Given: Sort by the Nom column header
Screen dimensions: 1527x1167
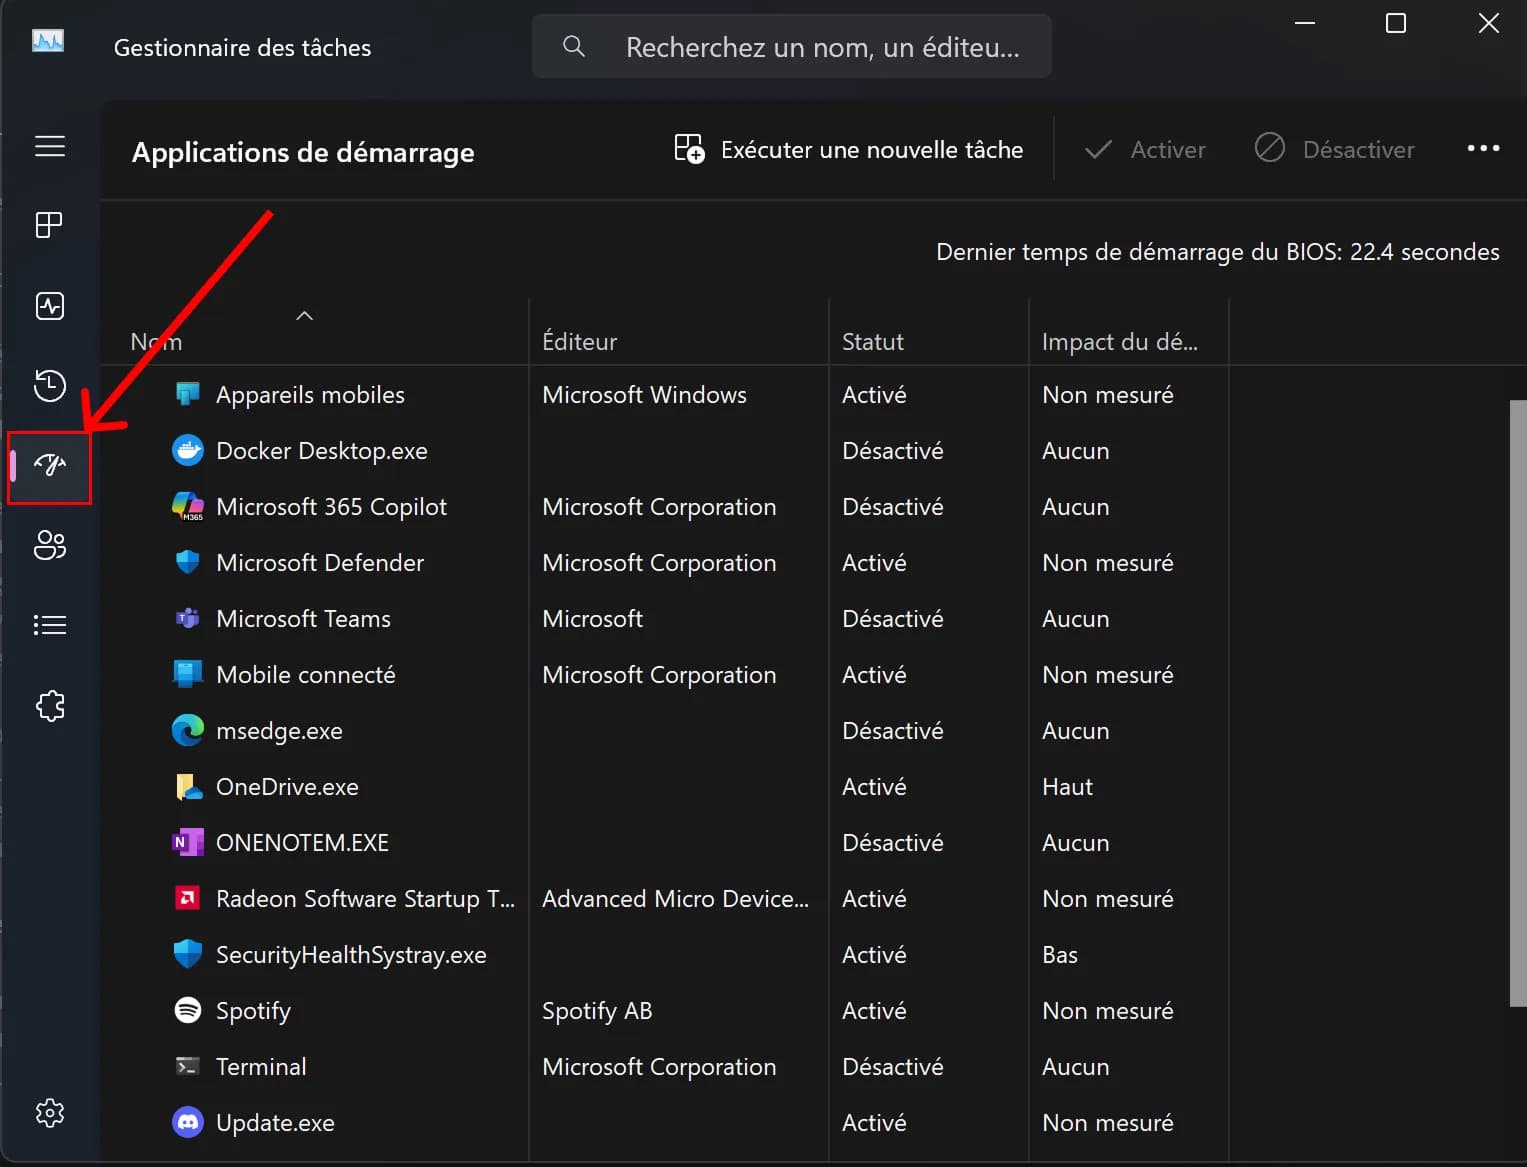Looking at the screenshot, I should (x=157, y=342).
